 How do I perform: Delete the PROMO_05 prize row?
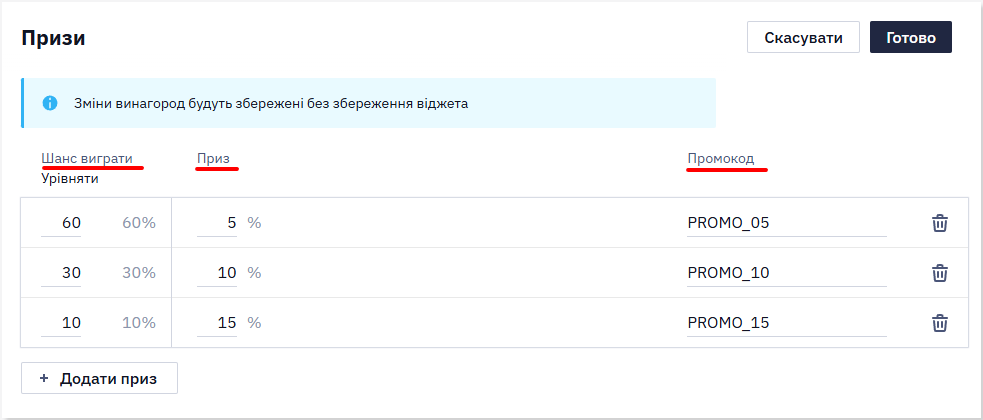coord(939,223)
